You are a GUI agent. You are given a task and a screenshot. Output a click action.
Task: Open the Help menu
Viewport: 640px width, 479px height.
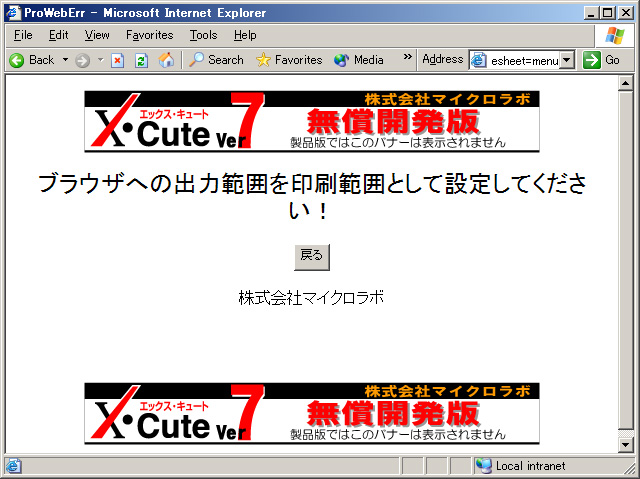[245, 35]
